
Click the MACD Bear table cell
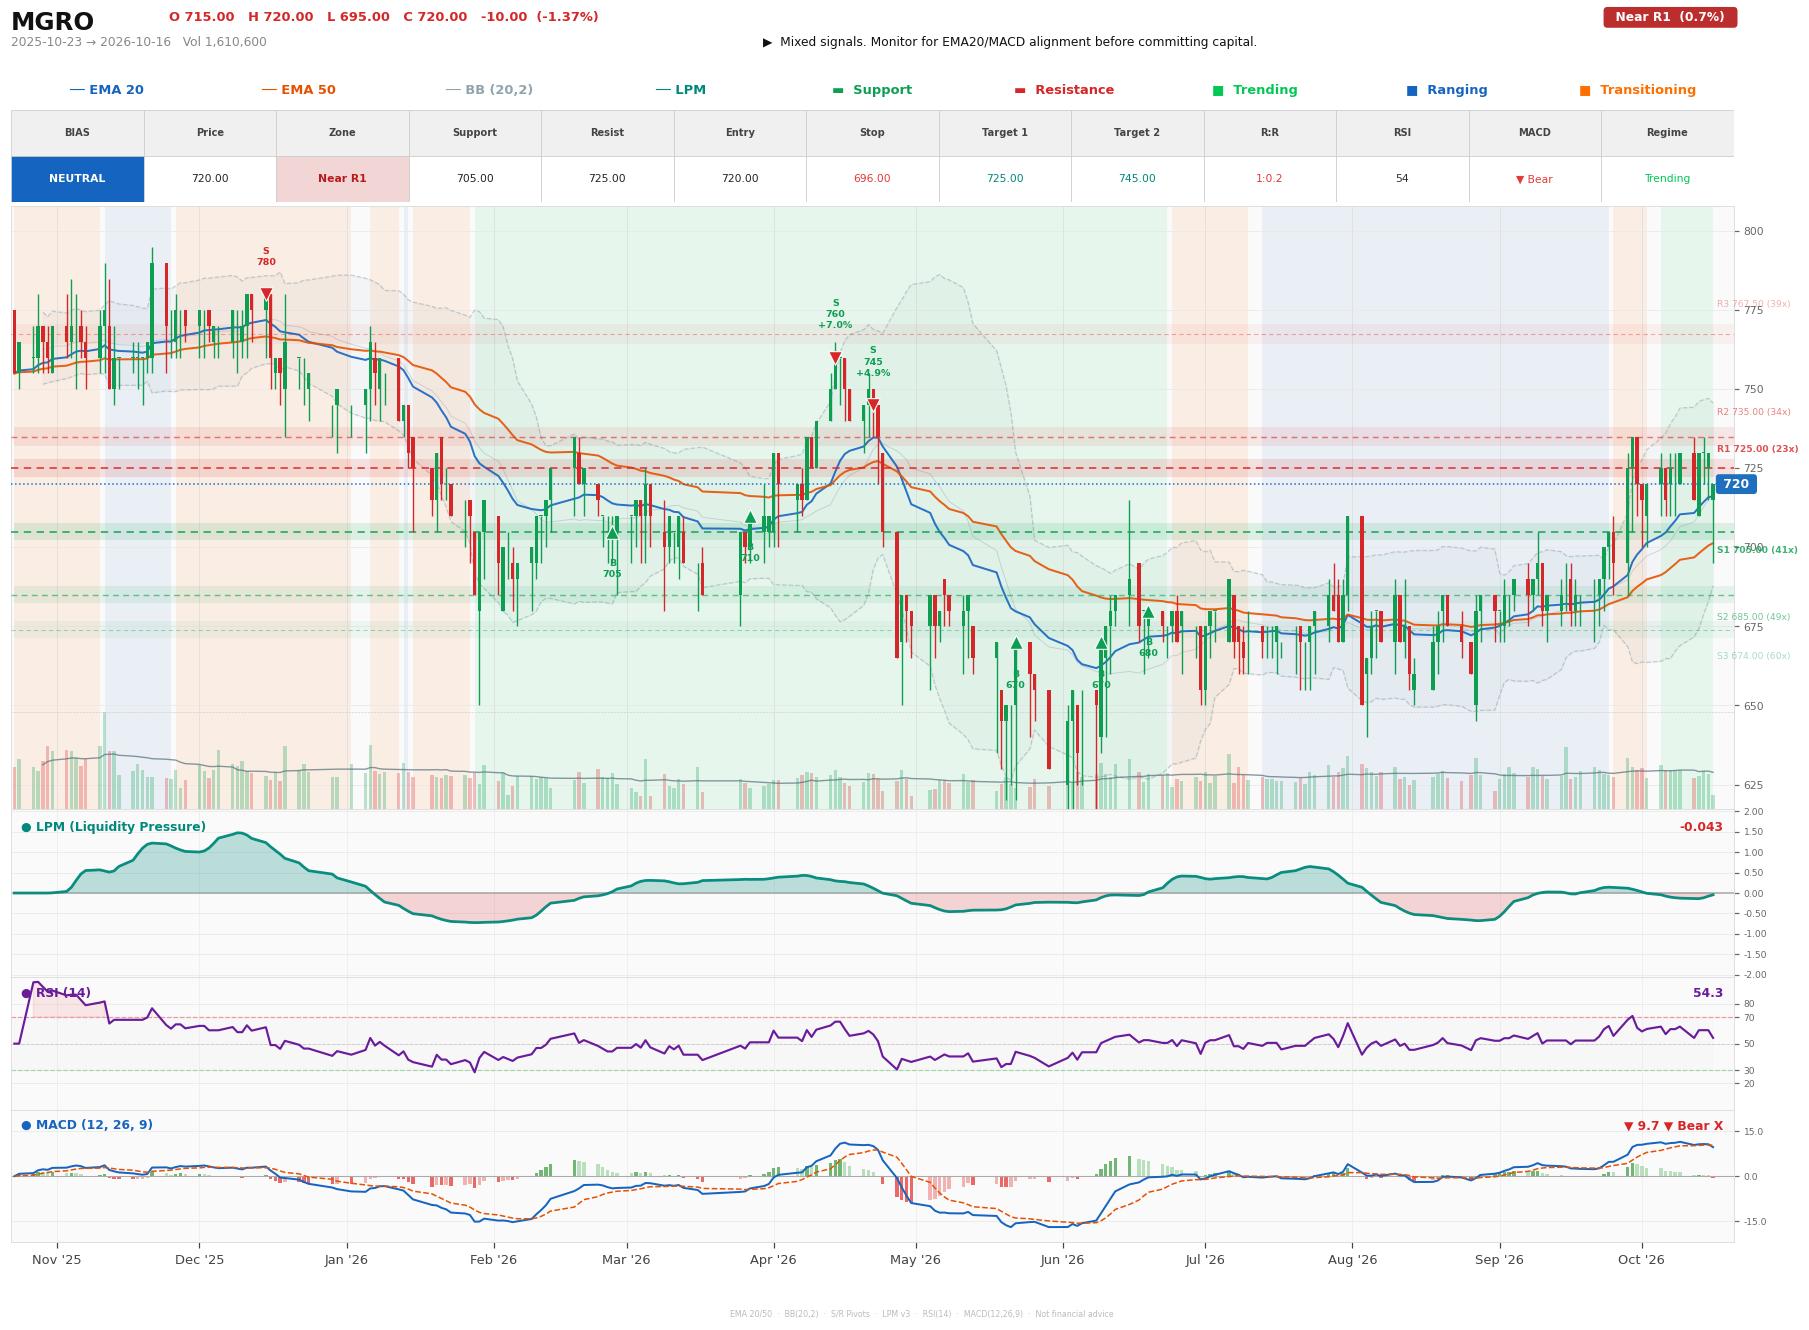click(x=1534, y=179)
